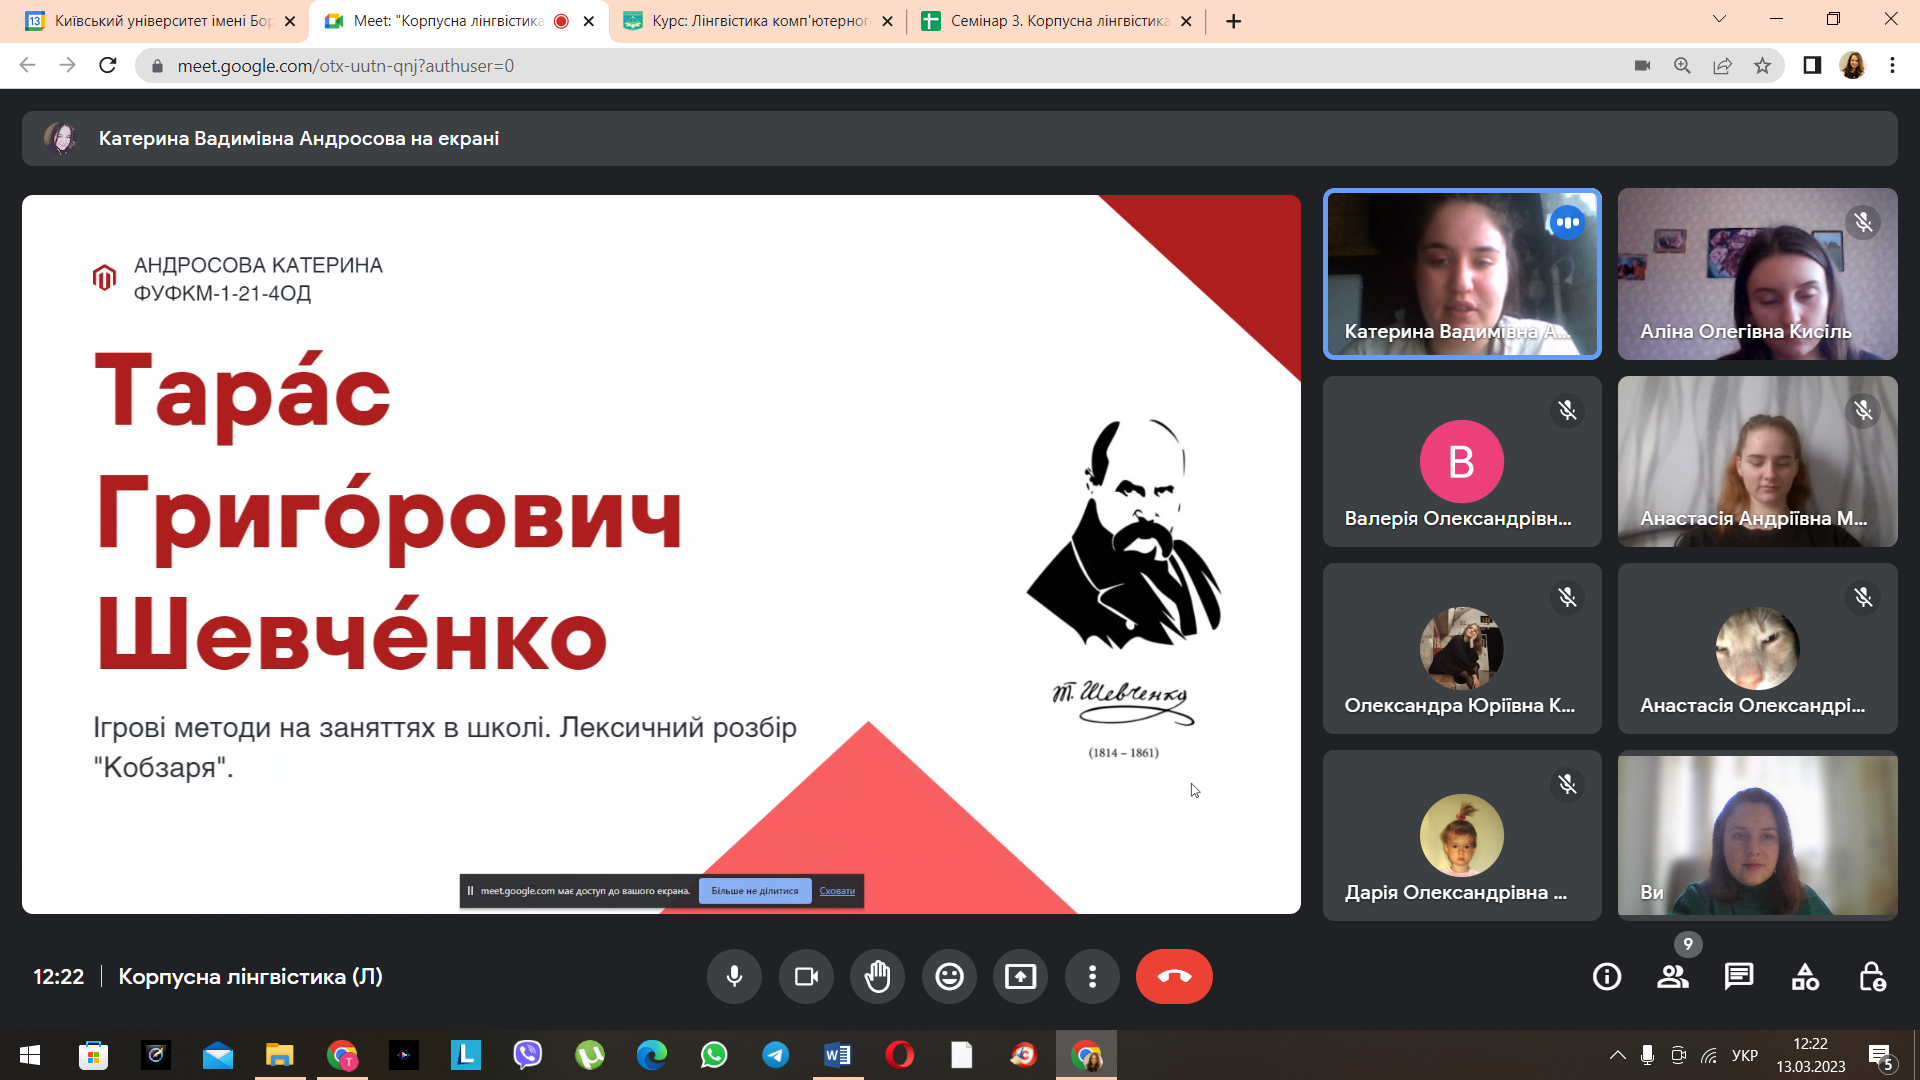Open Telegram from the taskbar
1920x1080 pixels.
point(775,1055)
